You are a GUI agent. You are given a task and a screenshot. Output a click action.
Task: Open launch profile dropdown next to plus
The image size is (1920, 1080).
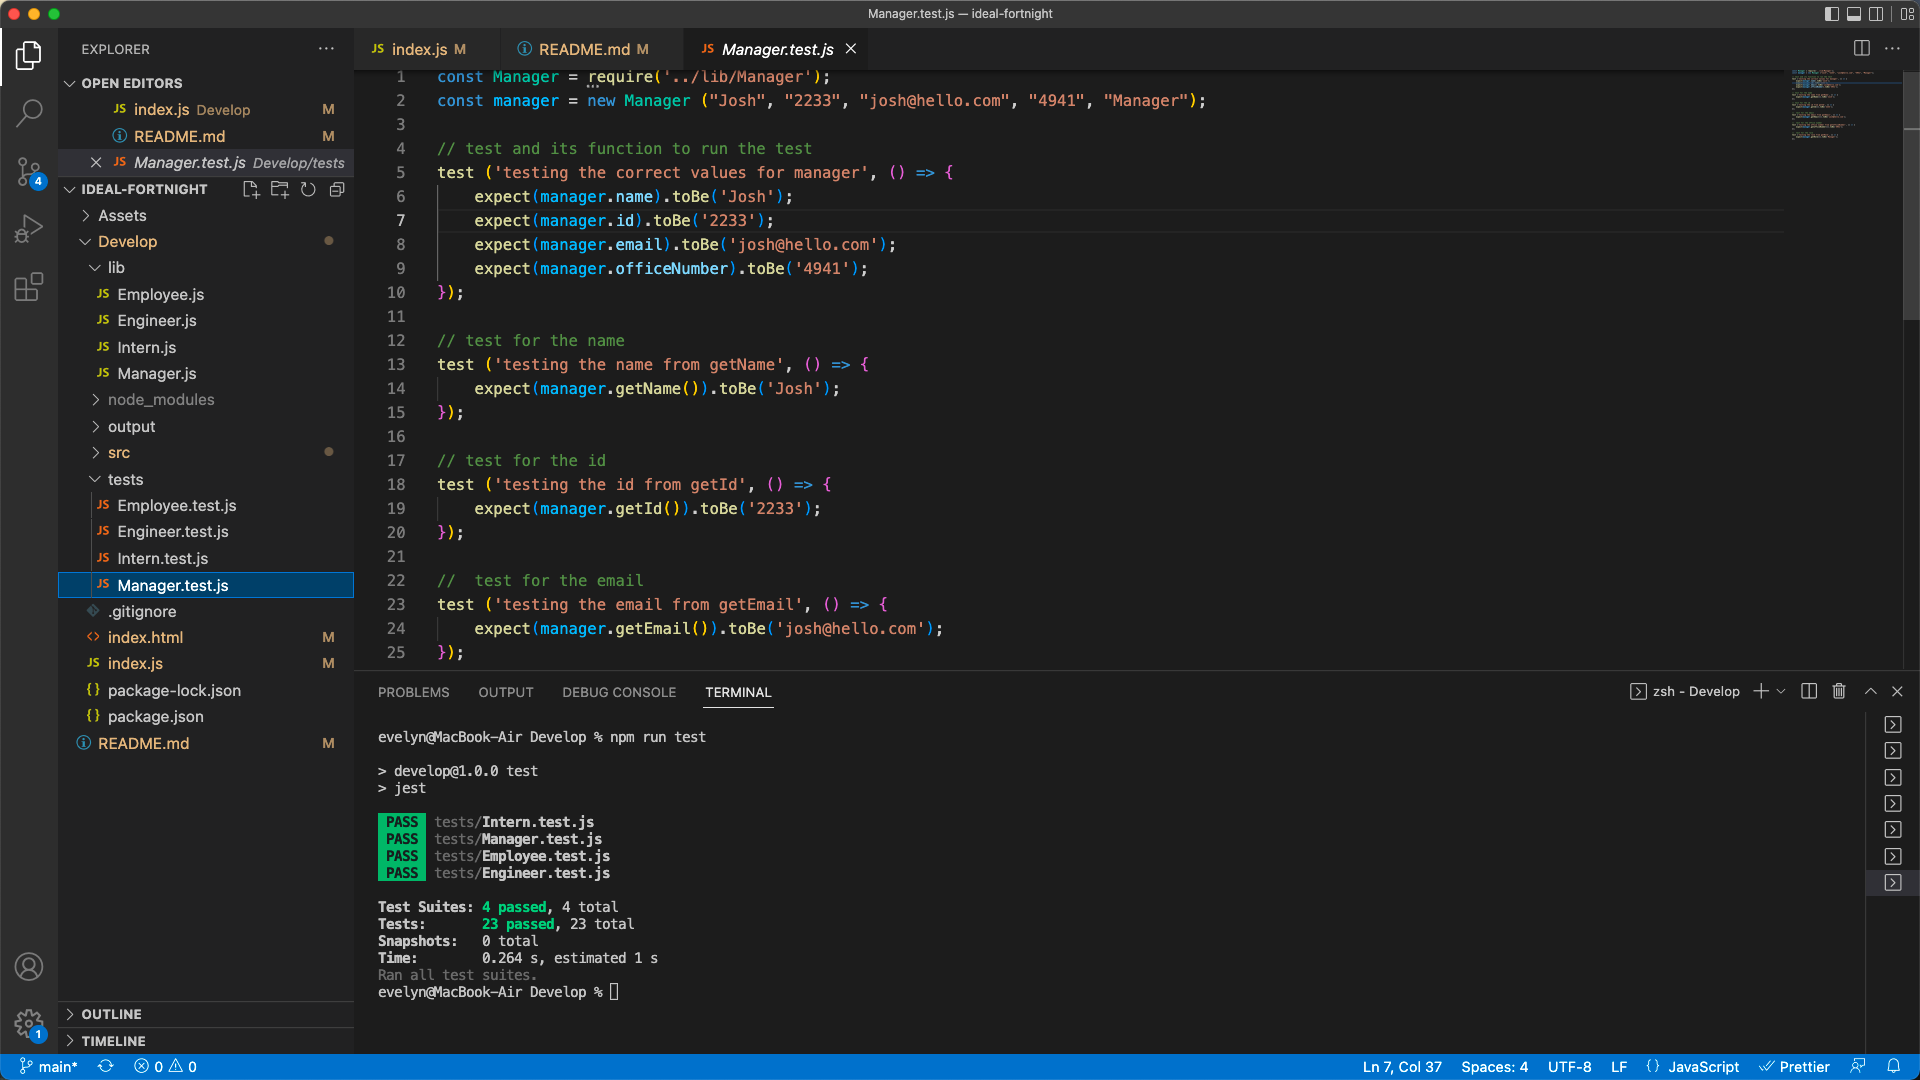1781,691
